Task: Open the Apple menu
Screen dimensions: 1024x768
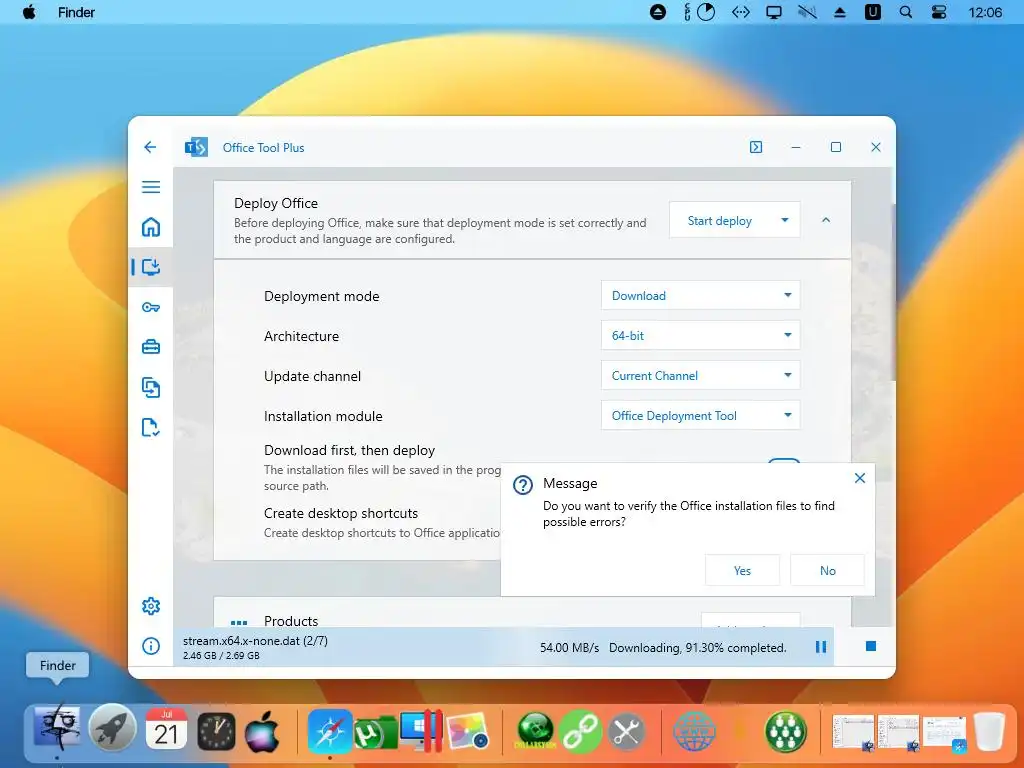Action: 29,12
